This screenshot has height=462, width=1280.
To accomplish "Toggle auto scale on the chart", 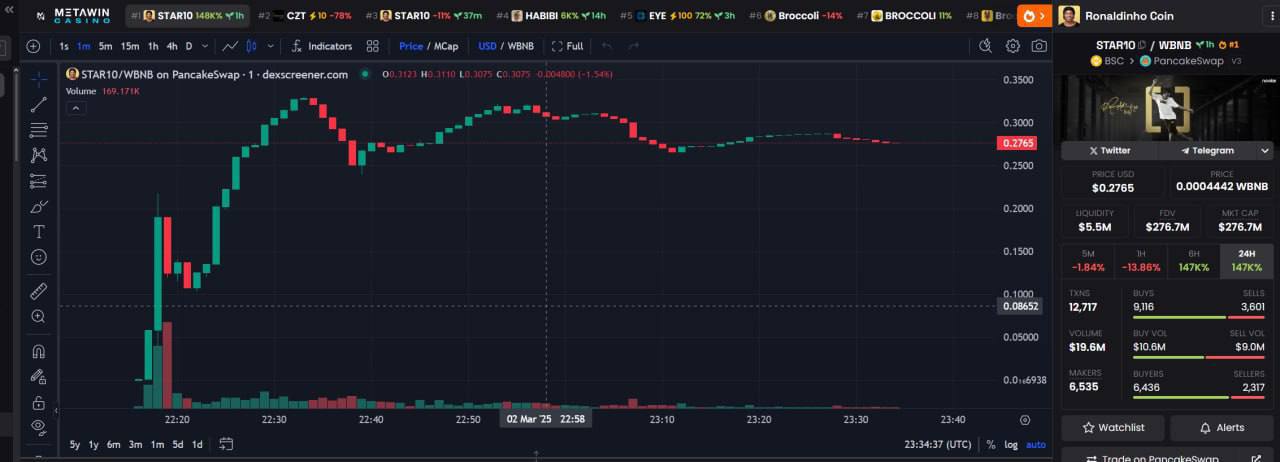I will tap(1036, 444).
